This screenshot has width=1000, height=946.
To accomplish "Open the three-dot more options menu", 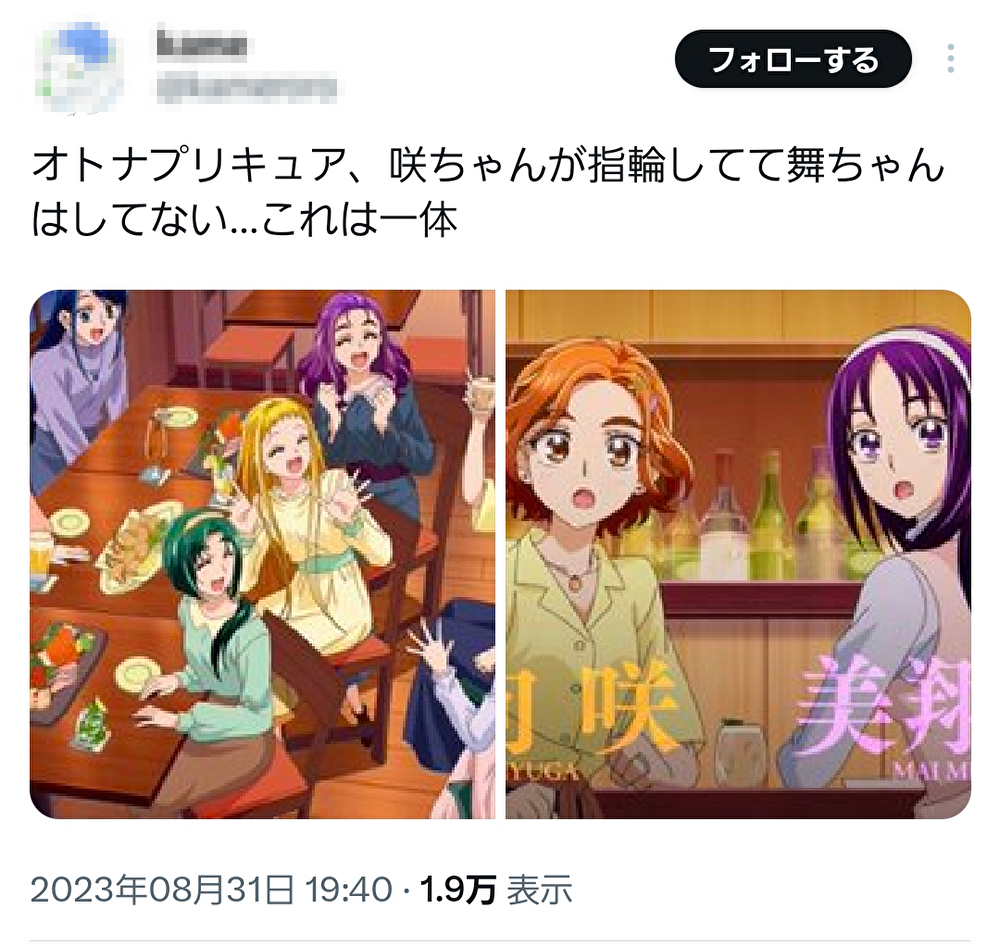I will tap(950, 59).
